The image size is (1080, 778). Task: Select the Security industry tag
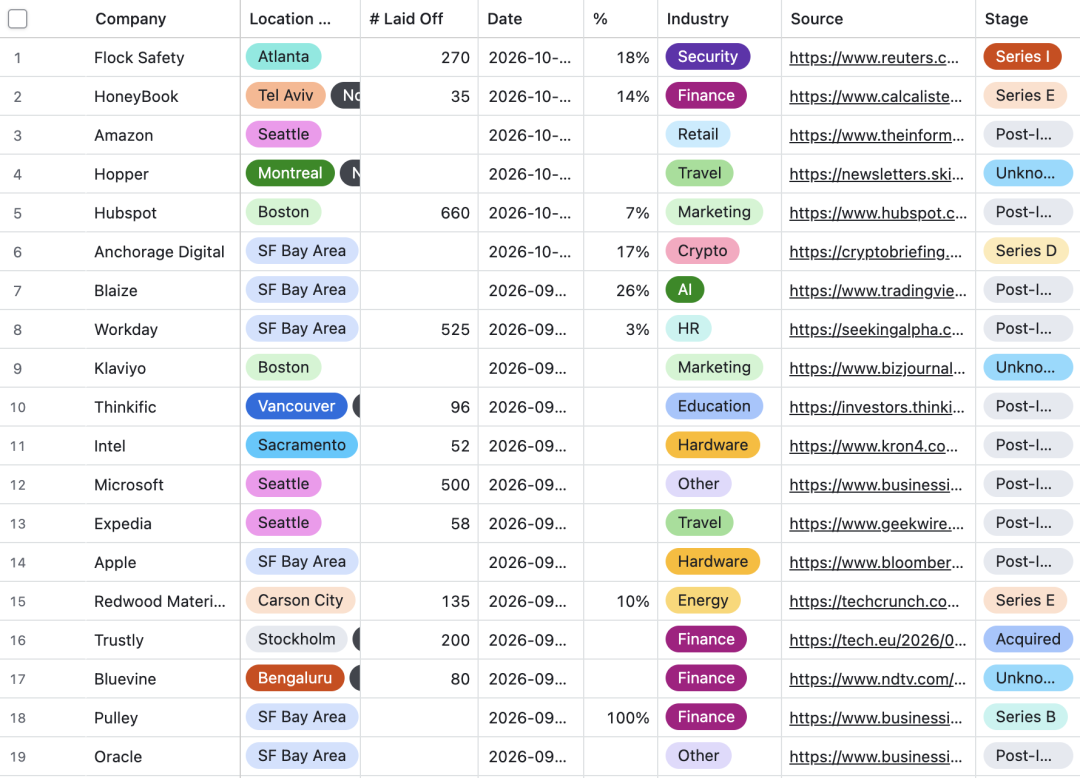(x=707, y=56)
